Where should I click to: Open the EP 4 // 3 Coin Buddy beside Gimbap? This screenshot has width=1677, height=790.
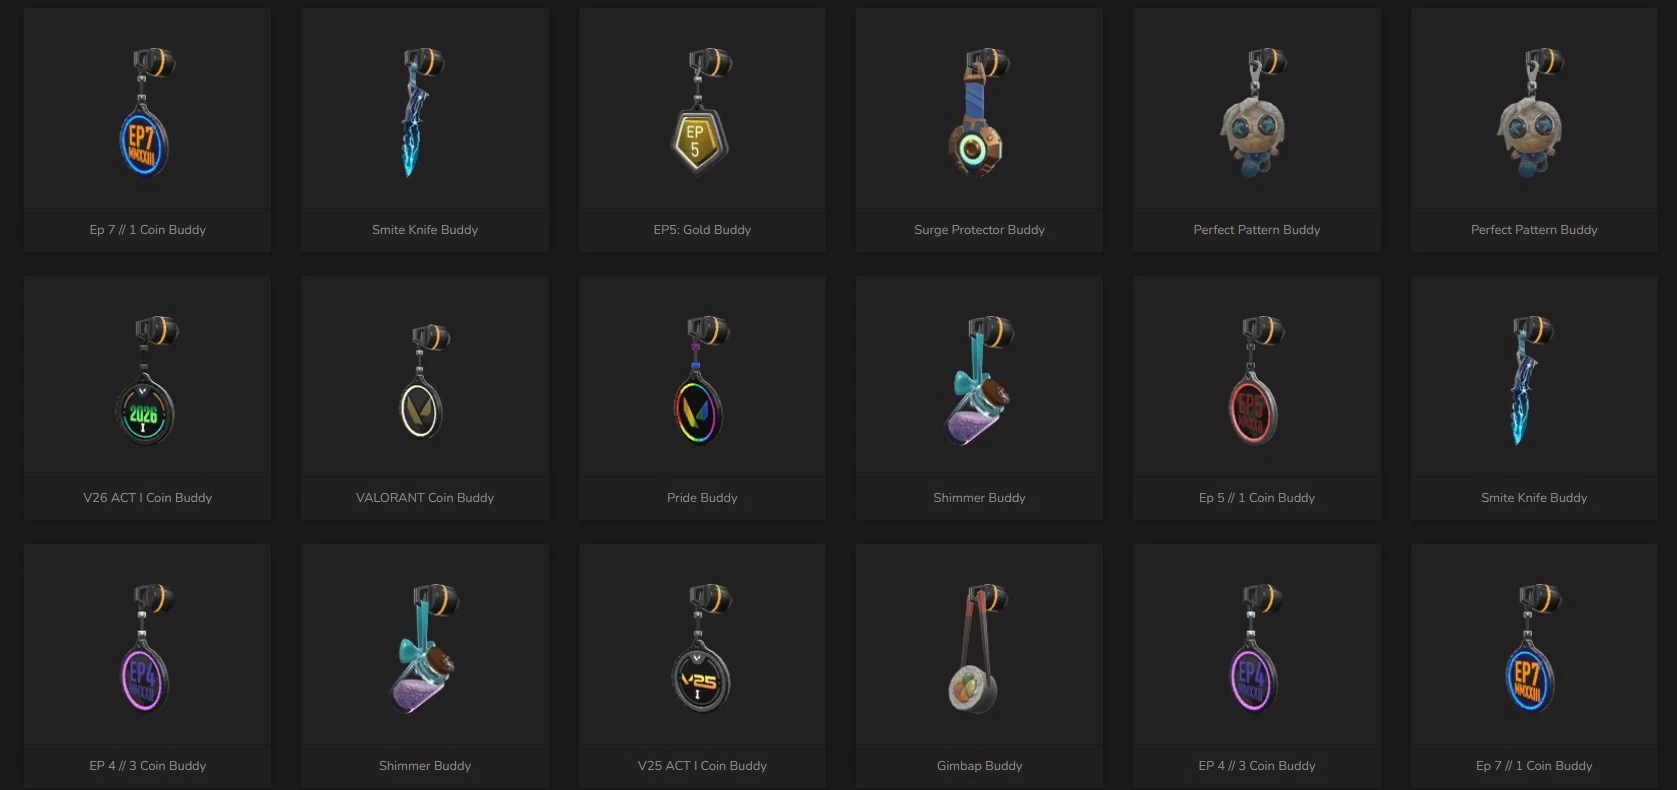coord(1257,666)
